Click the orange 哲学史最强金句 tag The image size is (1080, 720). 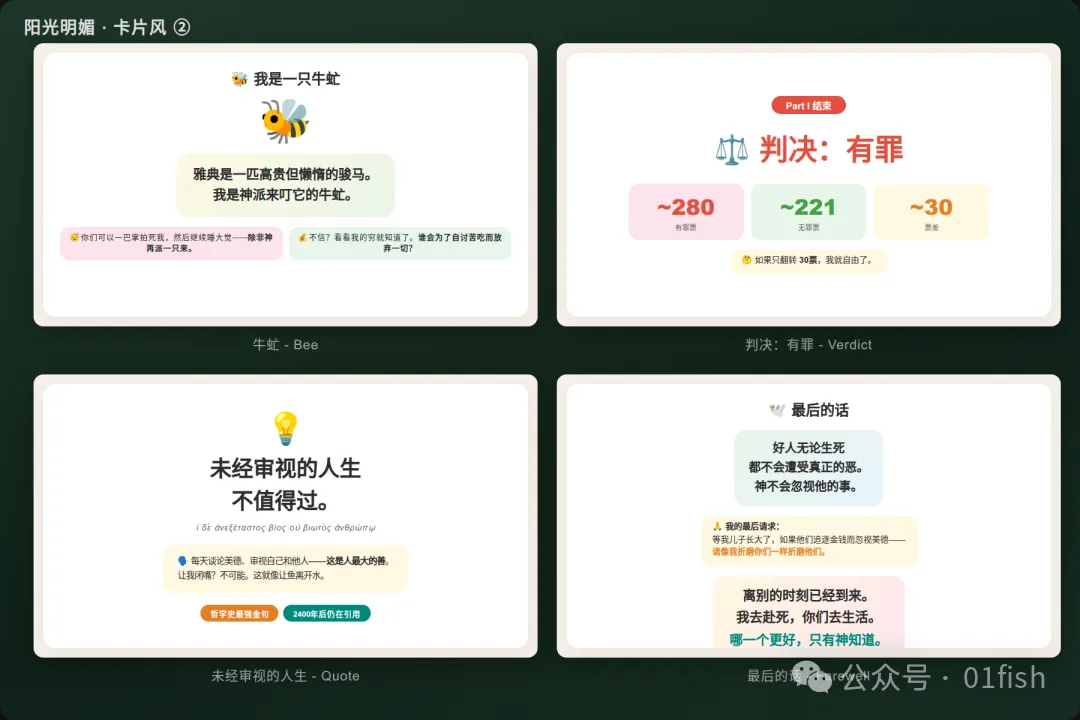[239, 614]
